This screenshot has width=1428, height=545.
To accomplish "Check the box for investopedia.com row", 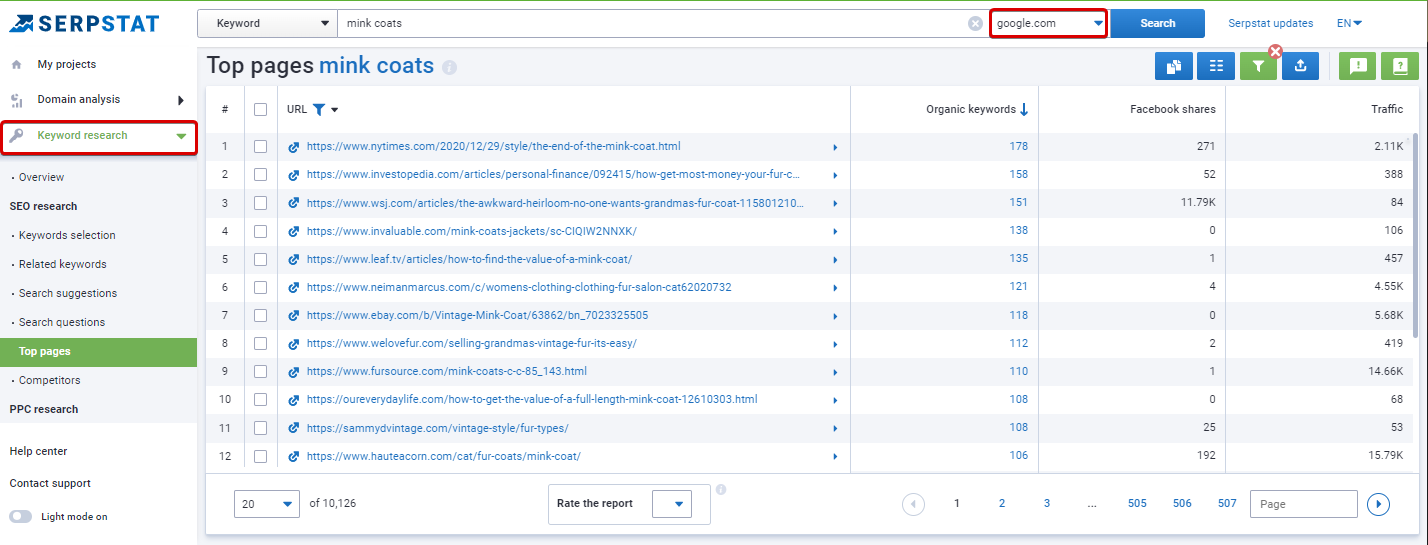I will point(261,175).
